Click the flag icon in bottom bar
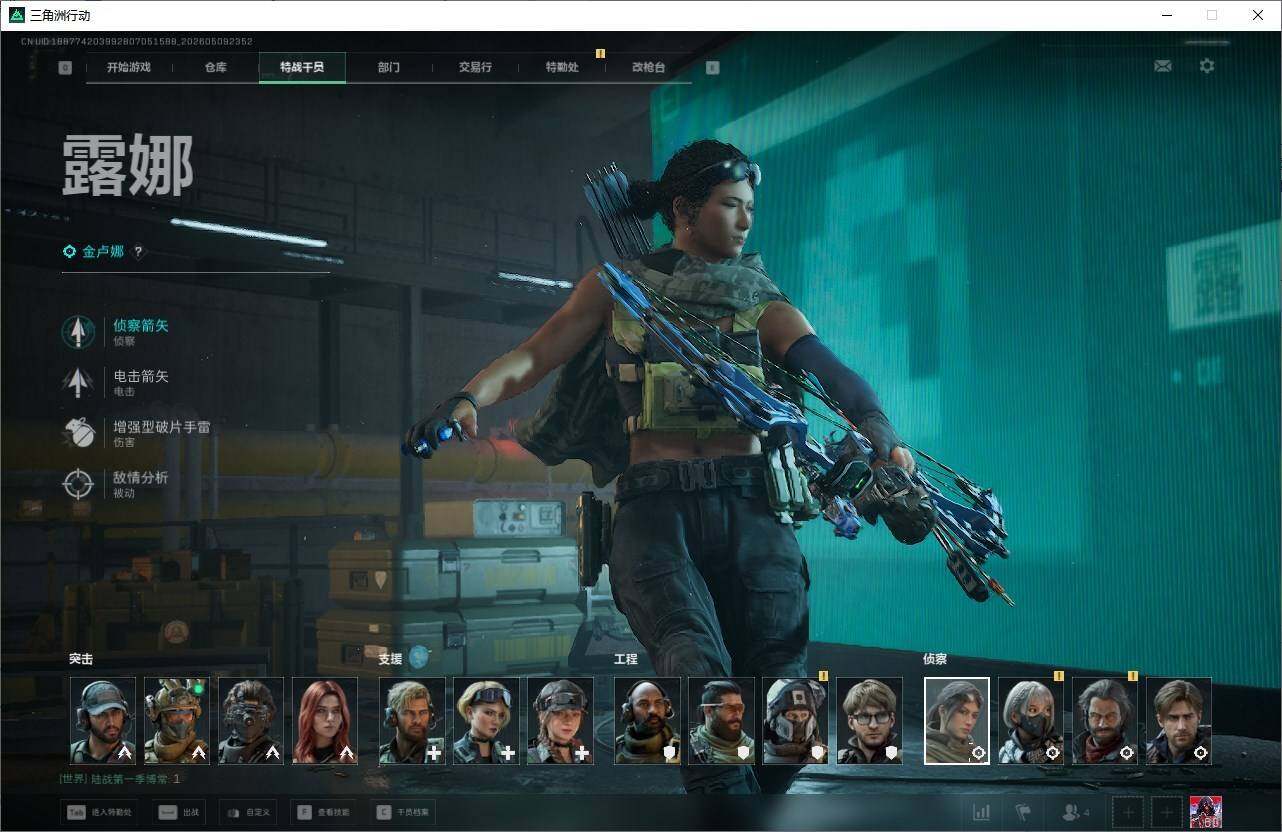Screen dimensions: 1282x832 1023,812
